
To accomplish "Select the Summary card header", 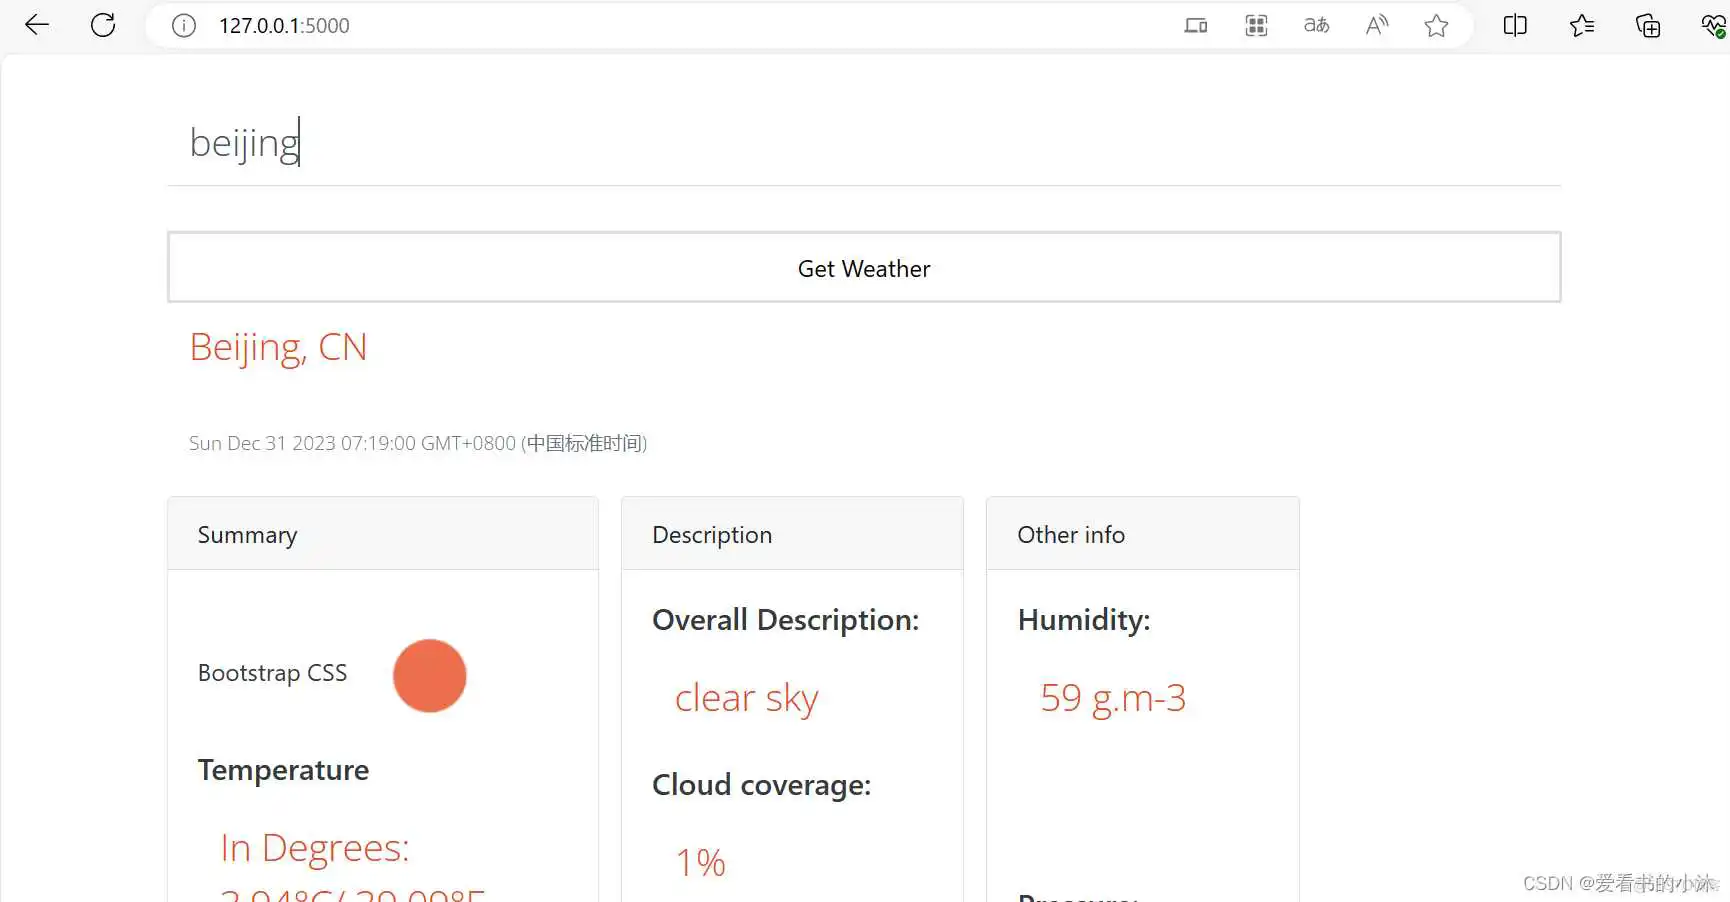I will [383, 535].
